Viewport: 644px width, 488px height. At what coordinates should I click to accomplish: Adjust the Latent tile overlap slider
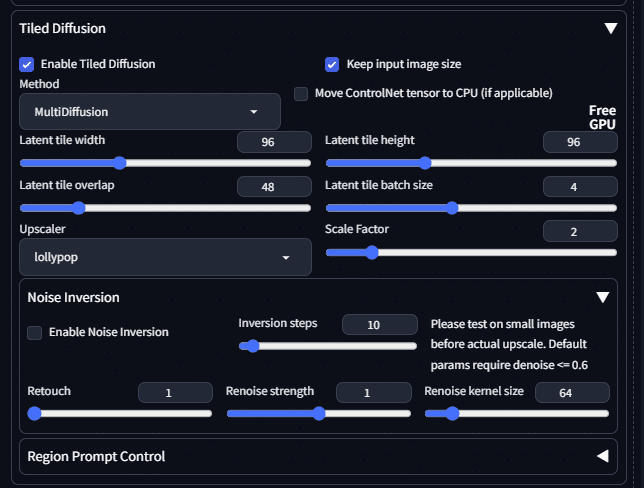point(166,208)
